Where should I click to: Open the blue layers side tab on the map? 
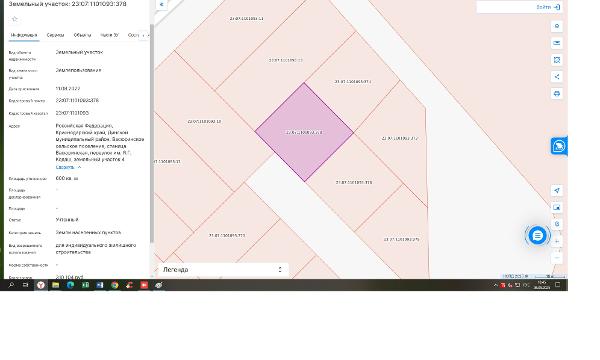pos(559,146)
